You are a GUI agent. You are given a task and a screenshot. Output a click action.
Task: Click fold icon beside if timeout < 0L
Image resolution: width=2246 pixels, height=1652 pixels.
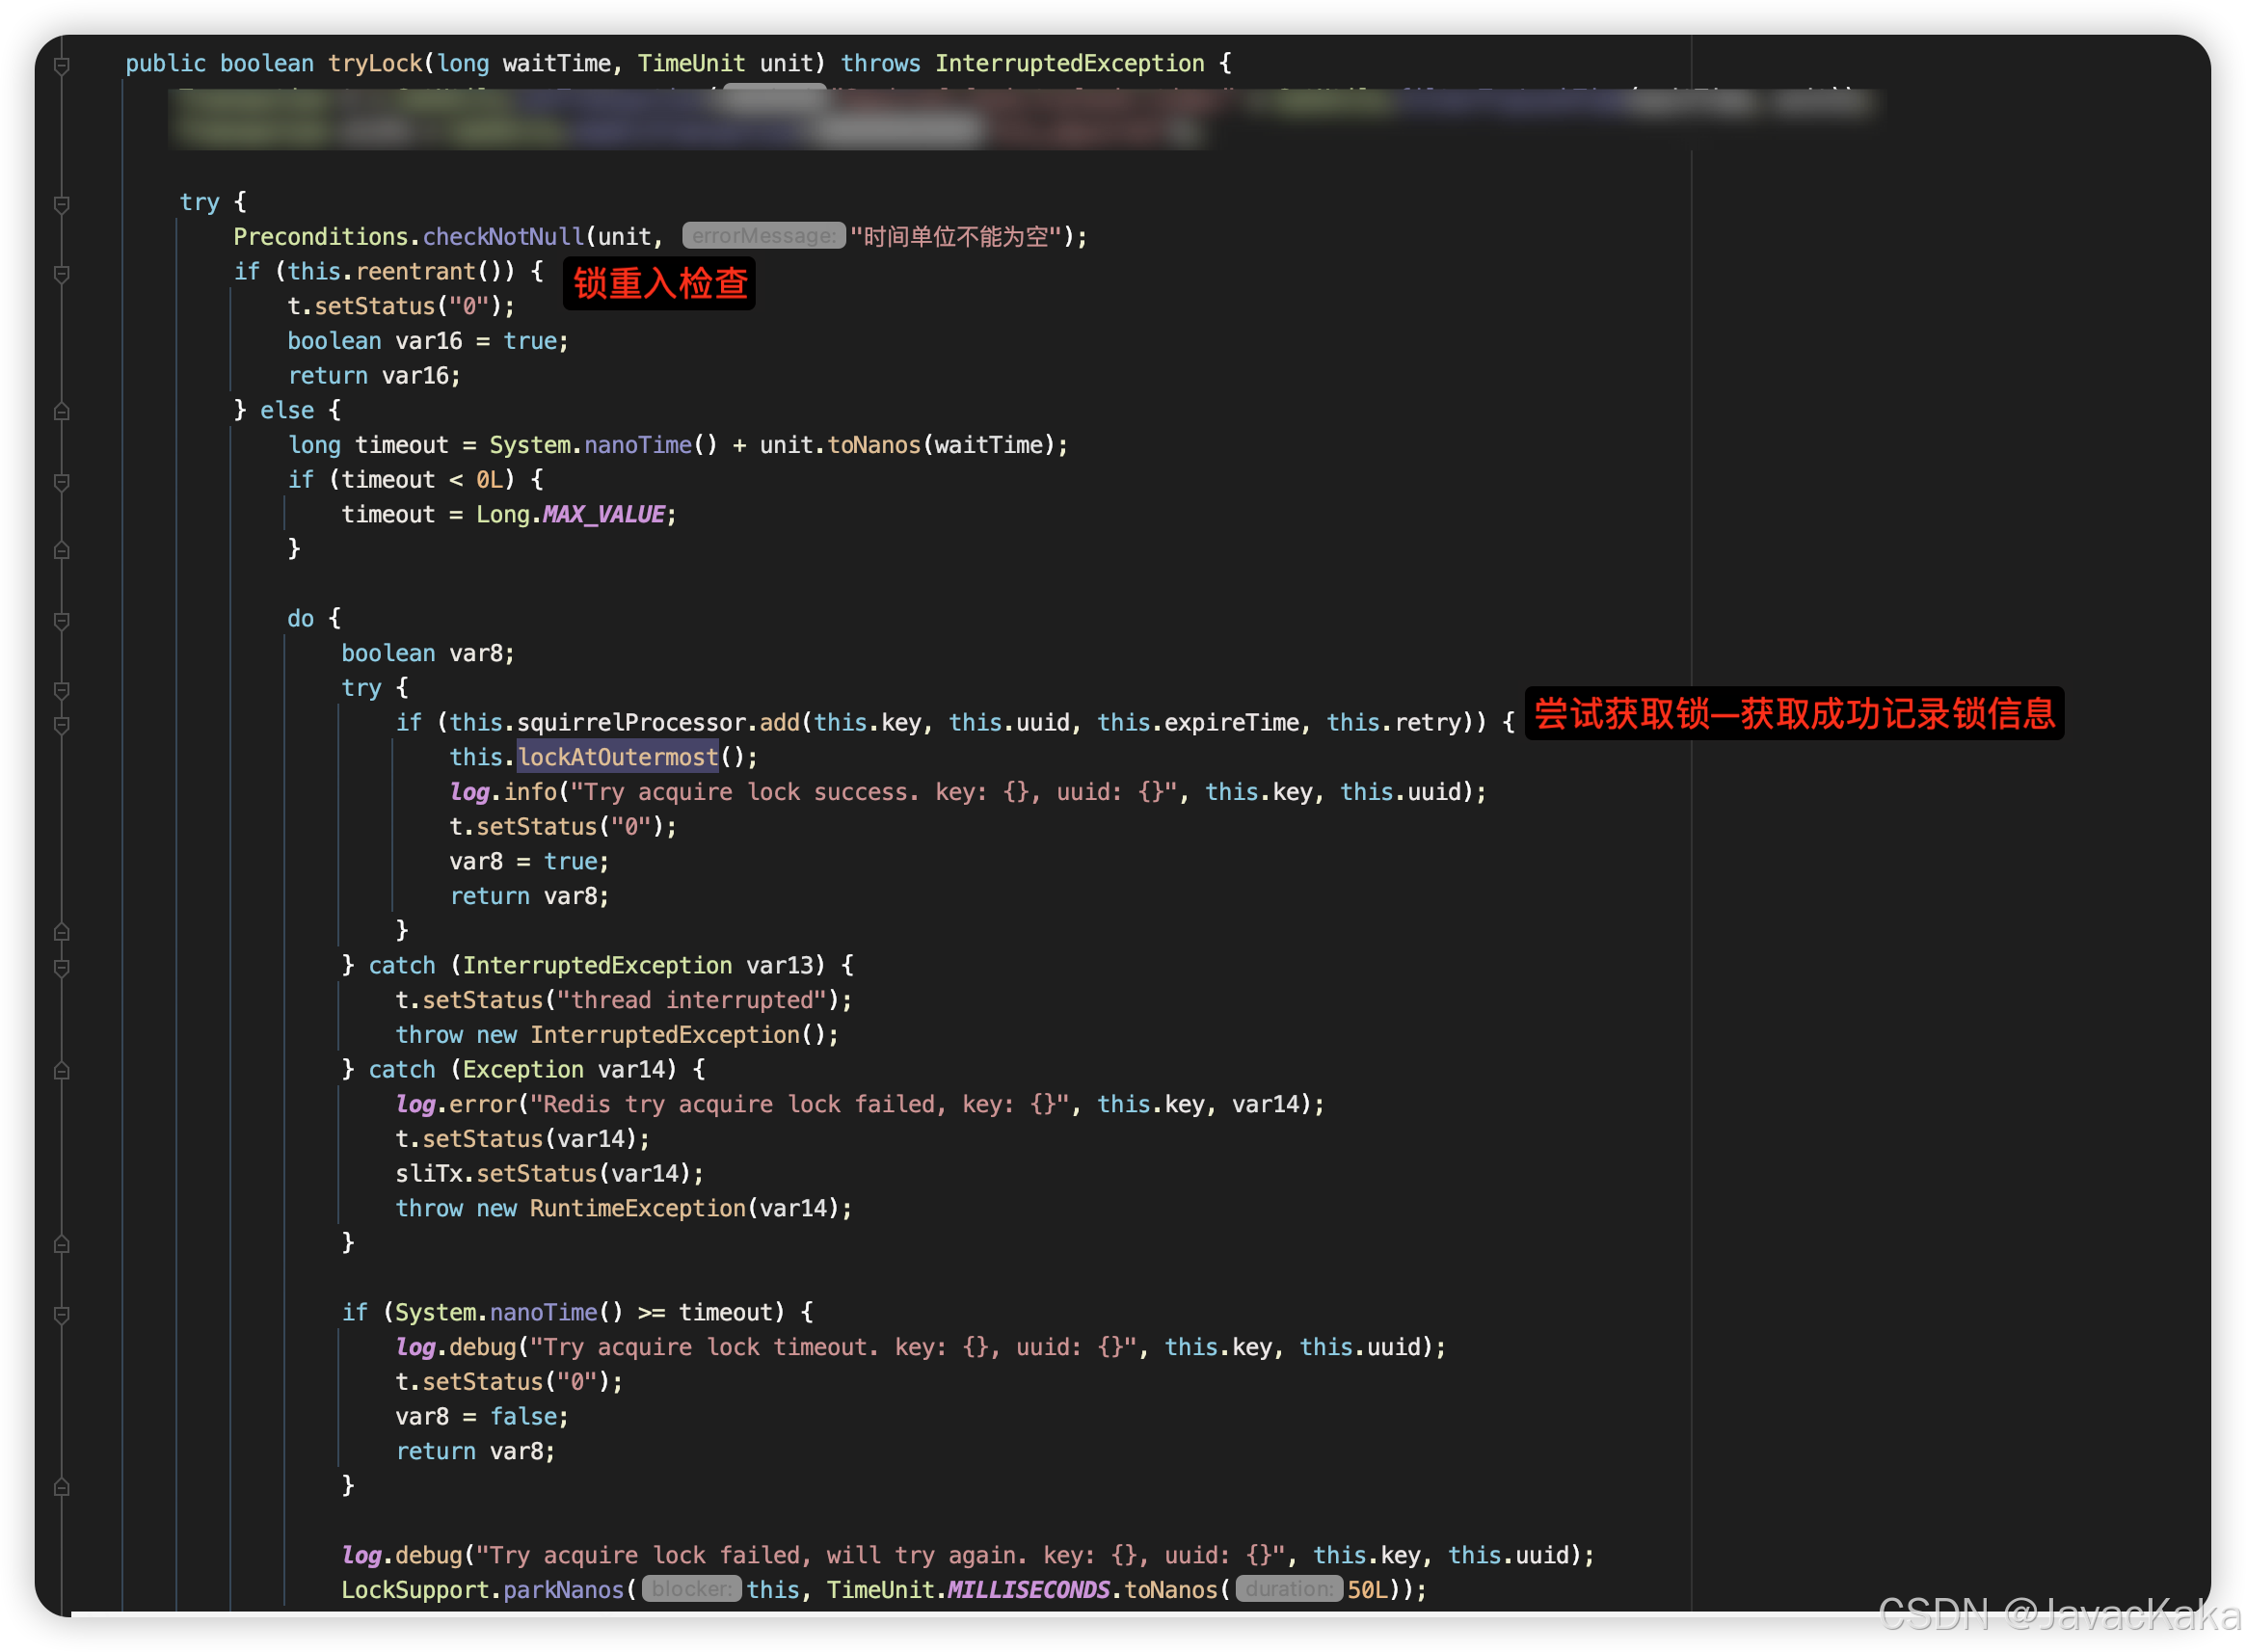coord(61,481)
